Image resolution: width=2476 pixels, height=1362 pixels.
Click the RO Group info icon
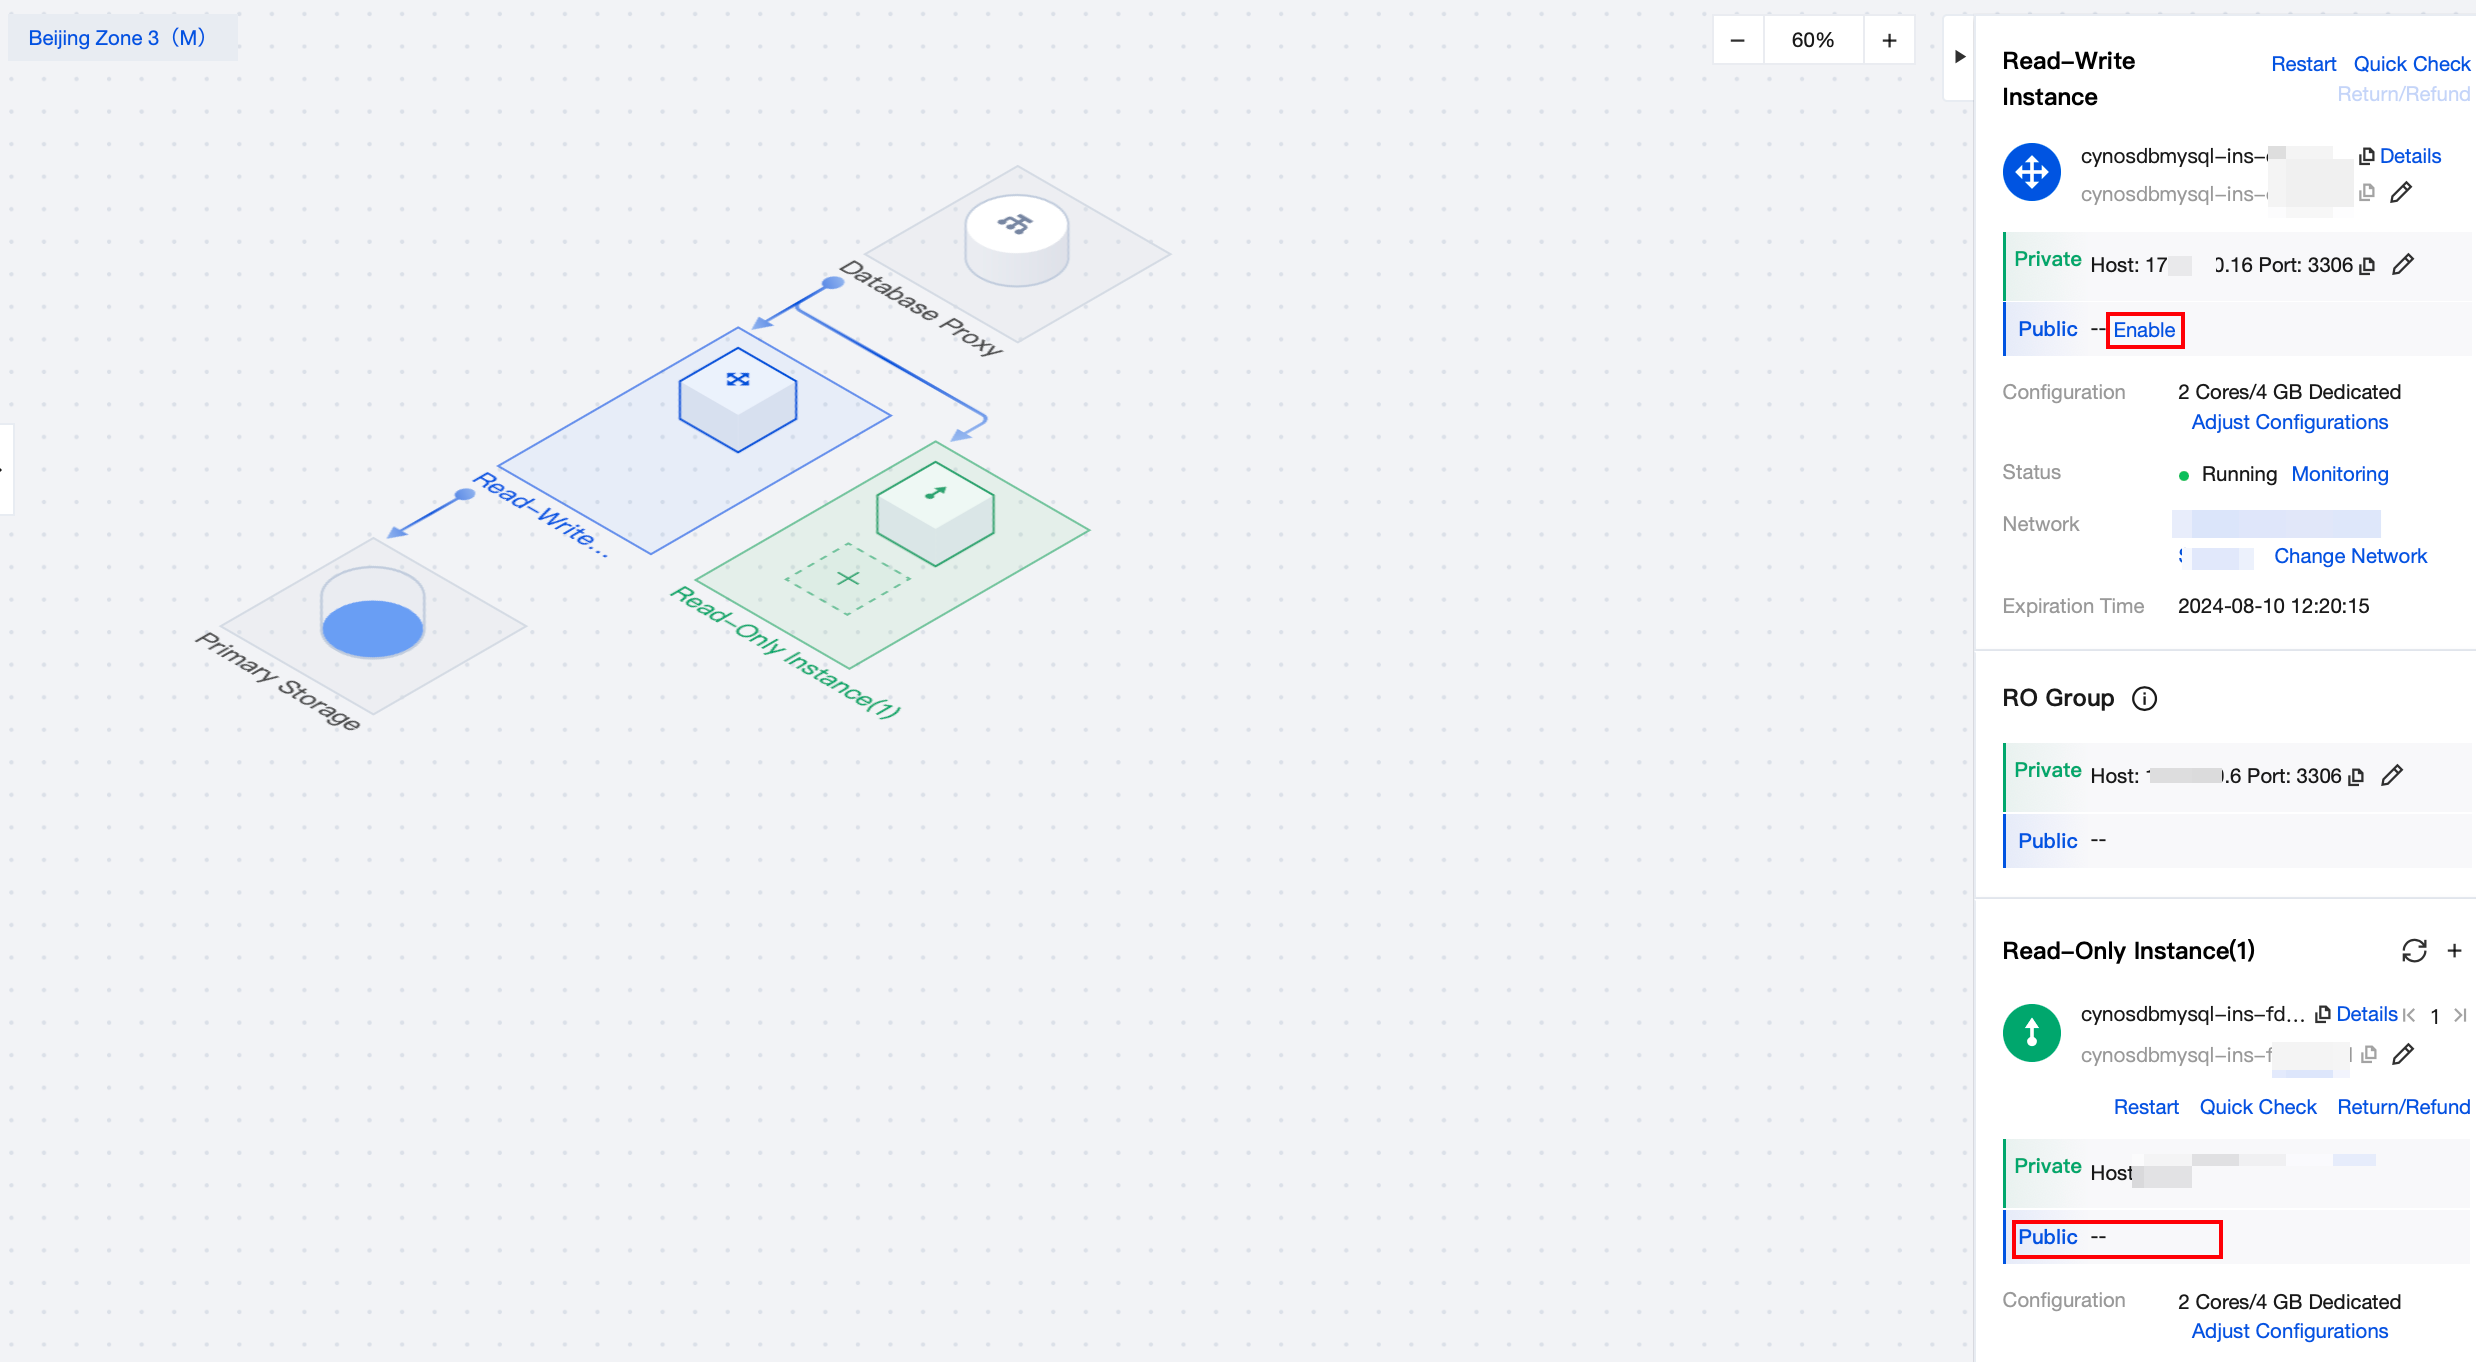point(2144,698)
